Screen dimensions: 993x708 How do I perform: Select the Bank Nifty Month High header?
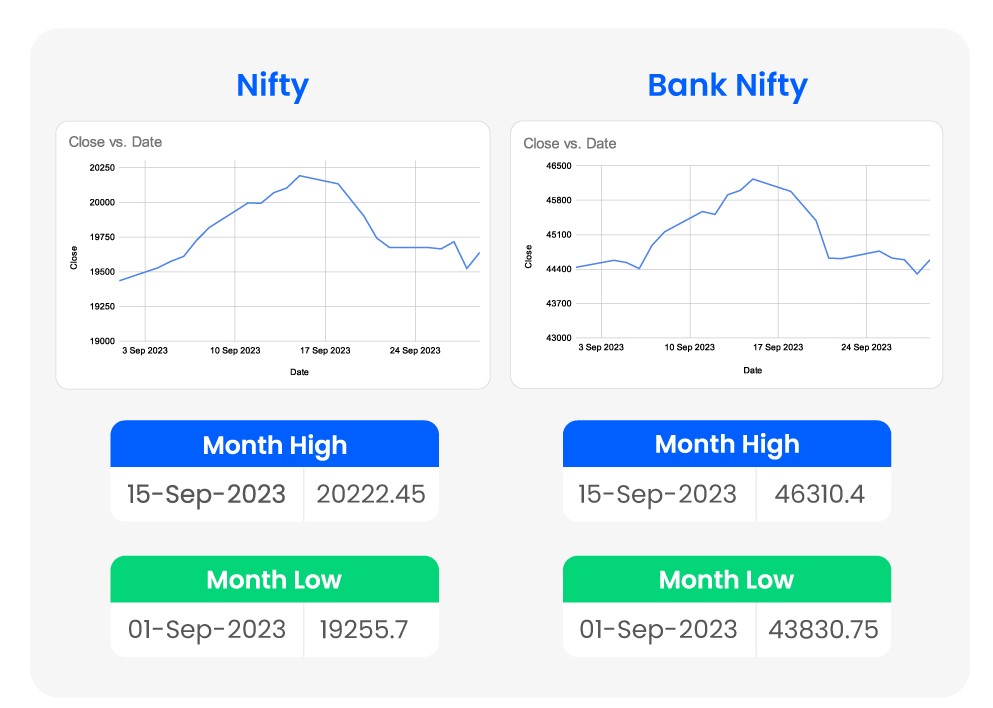point(727,445)
